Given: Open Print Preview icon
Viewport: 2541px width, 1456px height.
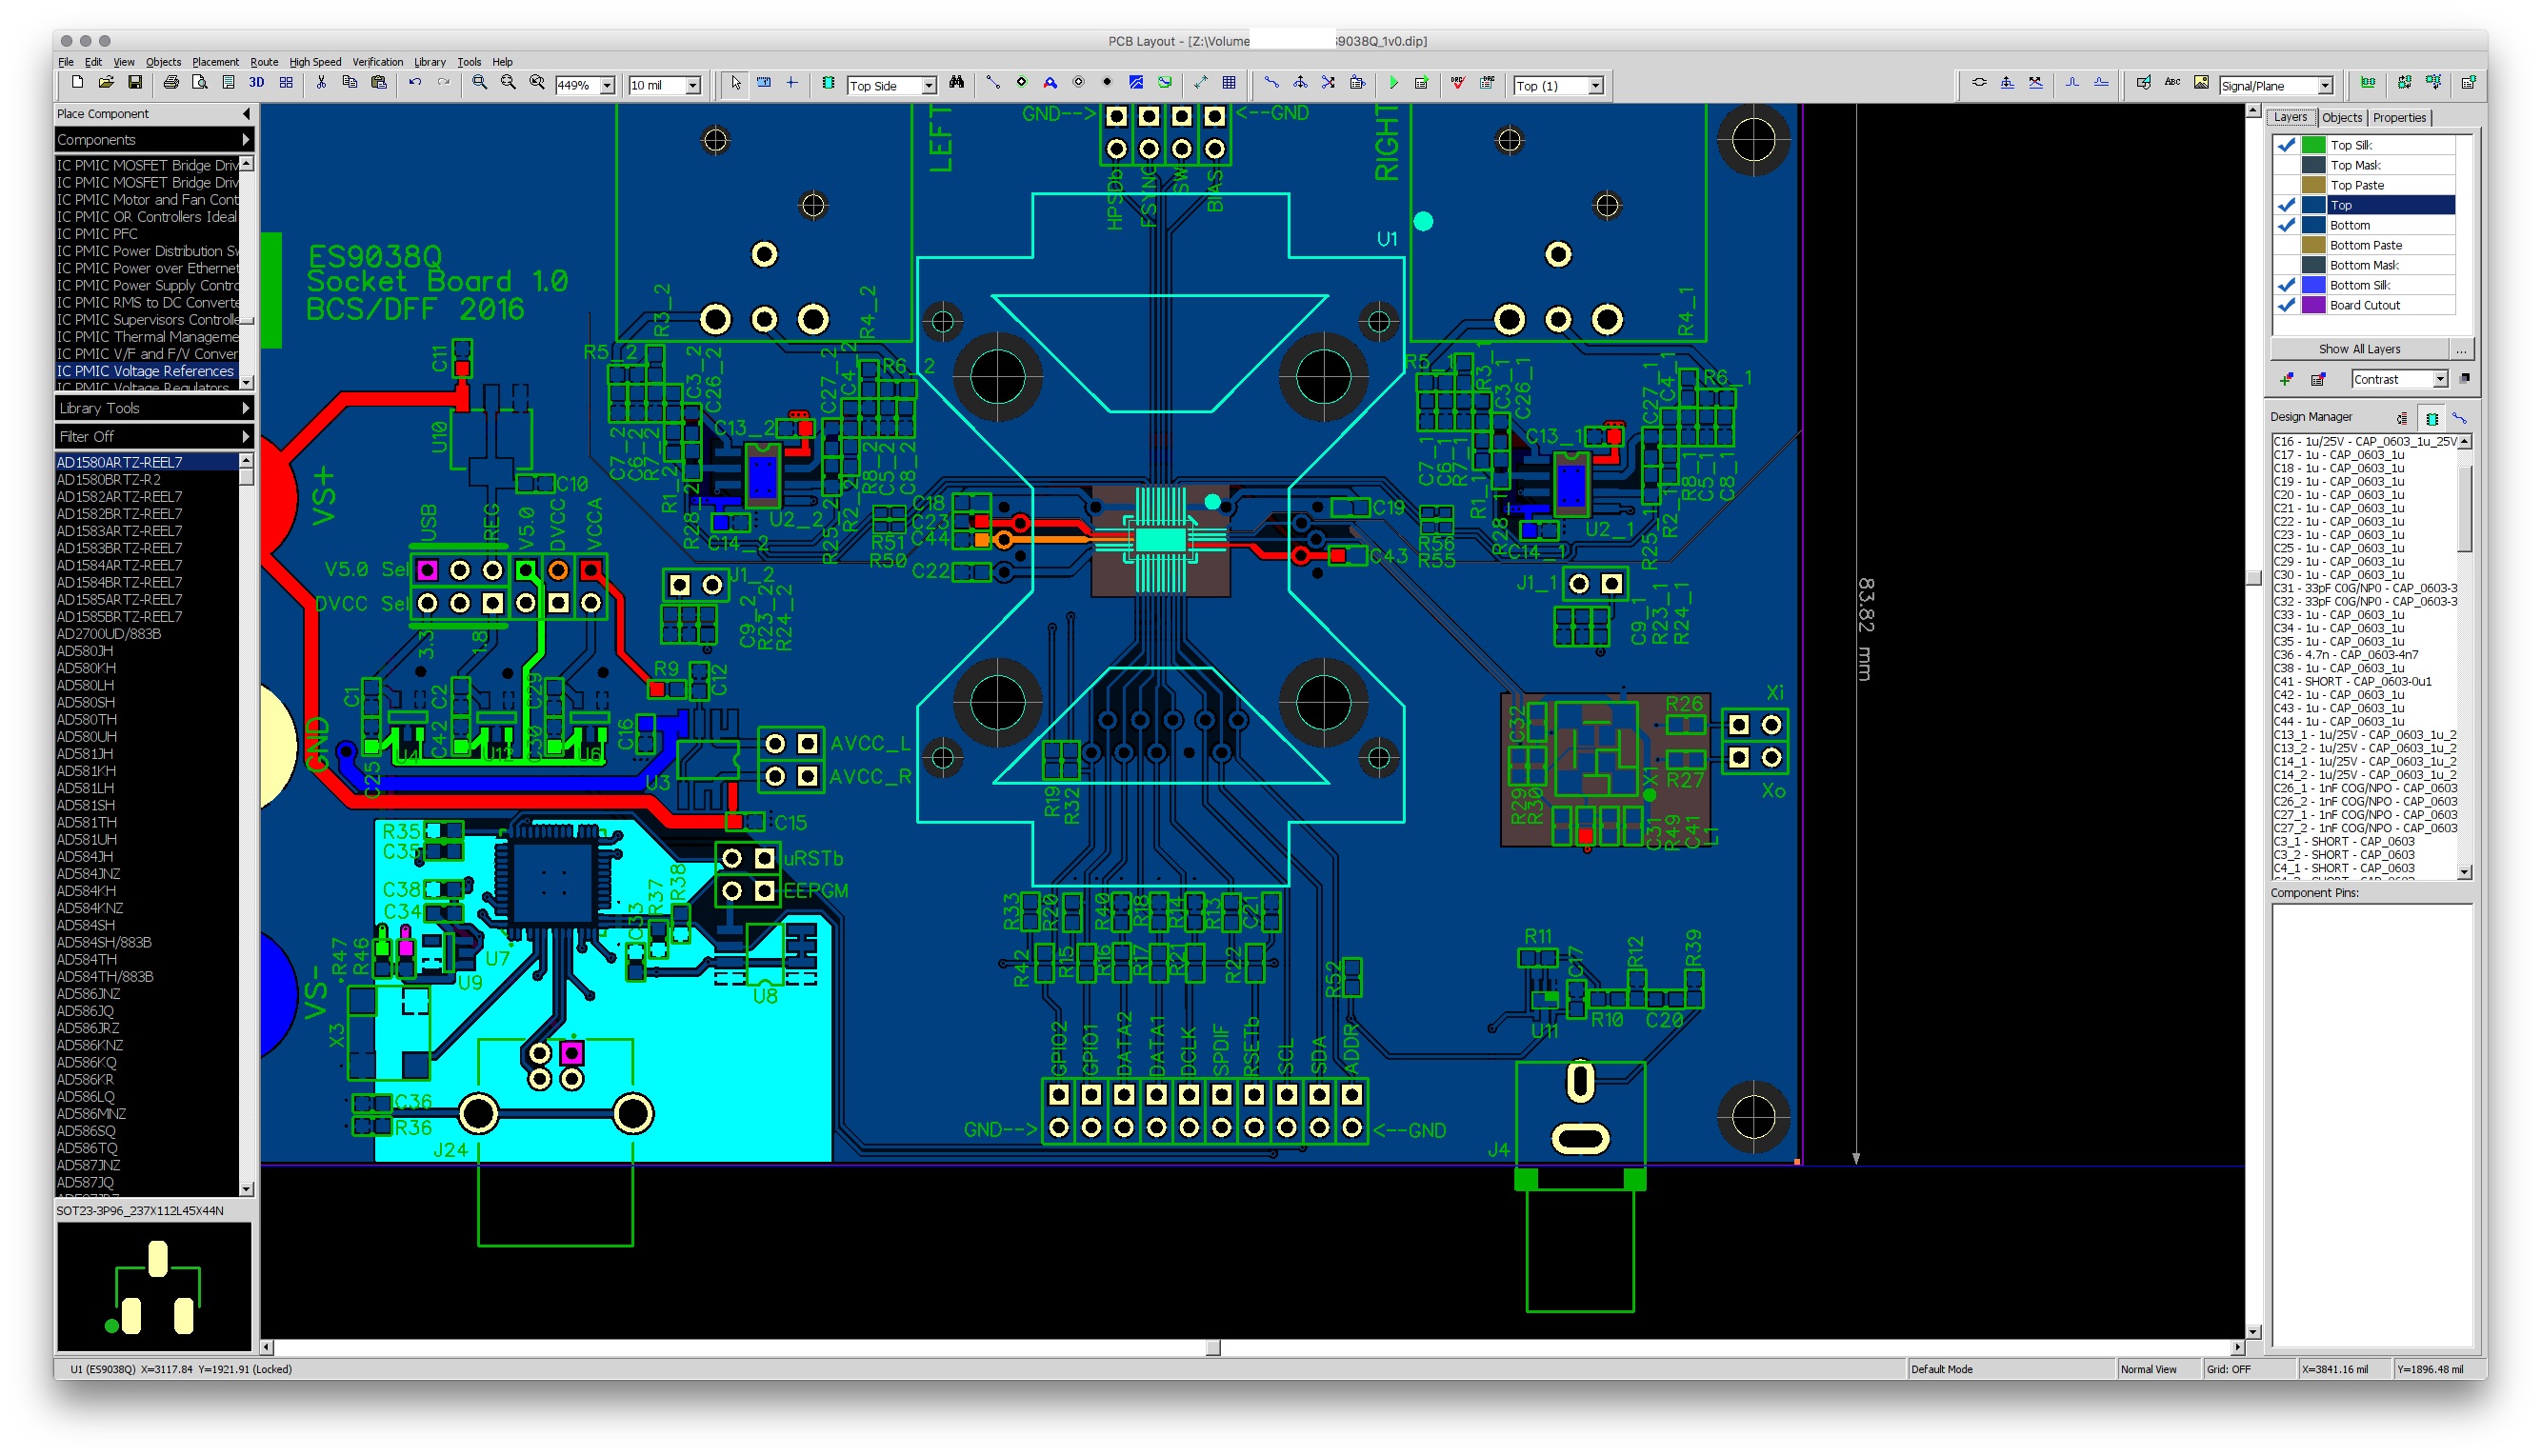Looking at the screenshot, I should click(200, 84).
